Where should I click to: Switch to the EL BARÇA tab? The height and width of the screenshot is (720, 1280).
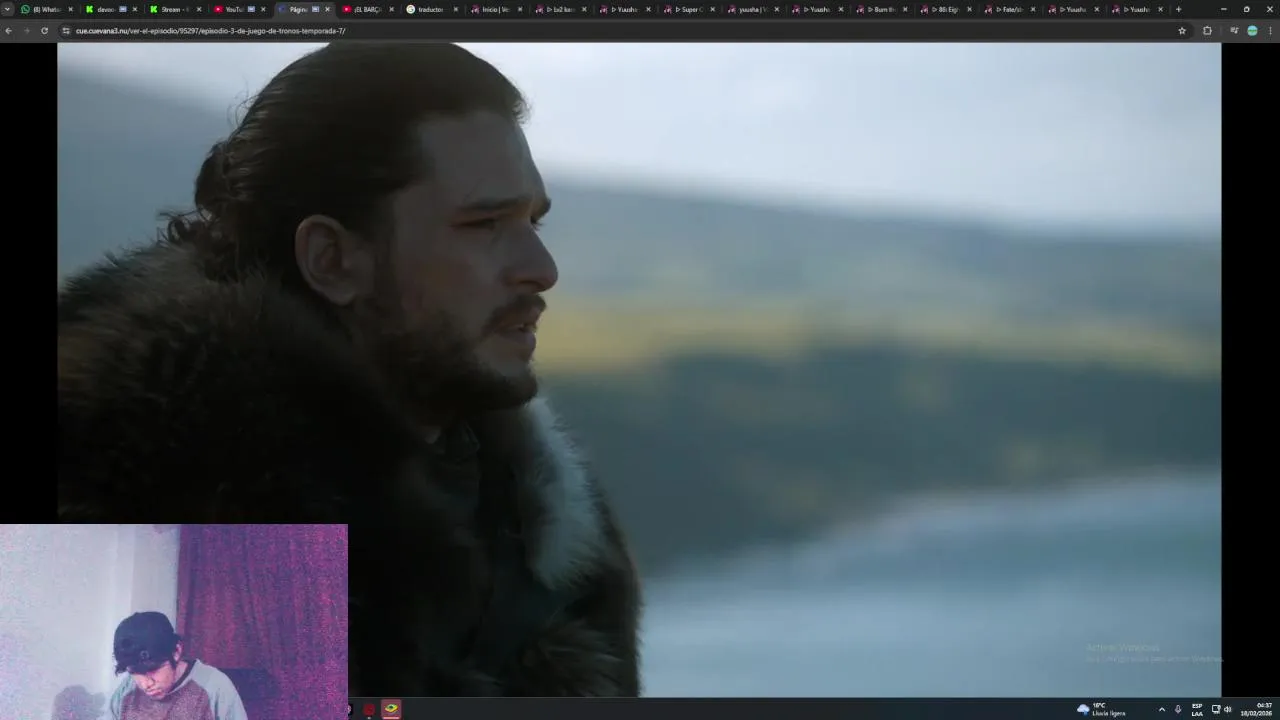point(367,9)
